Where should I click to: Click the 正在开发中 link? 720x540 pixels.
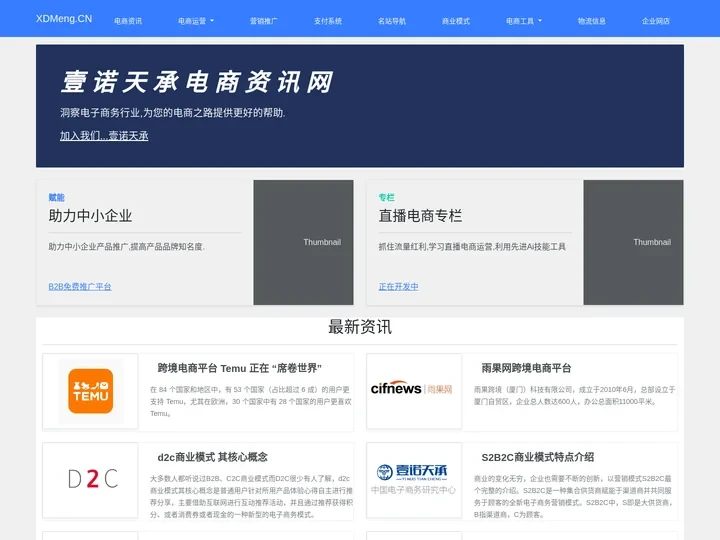coord(398,287)
